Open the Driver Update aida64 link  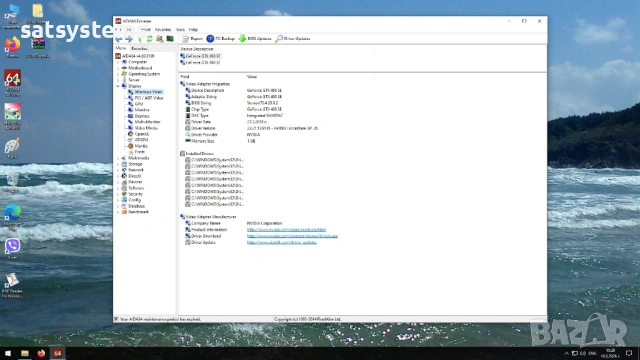(x=282, y=242)
